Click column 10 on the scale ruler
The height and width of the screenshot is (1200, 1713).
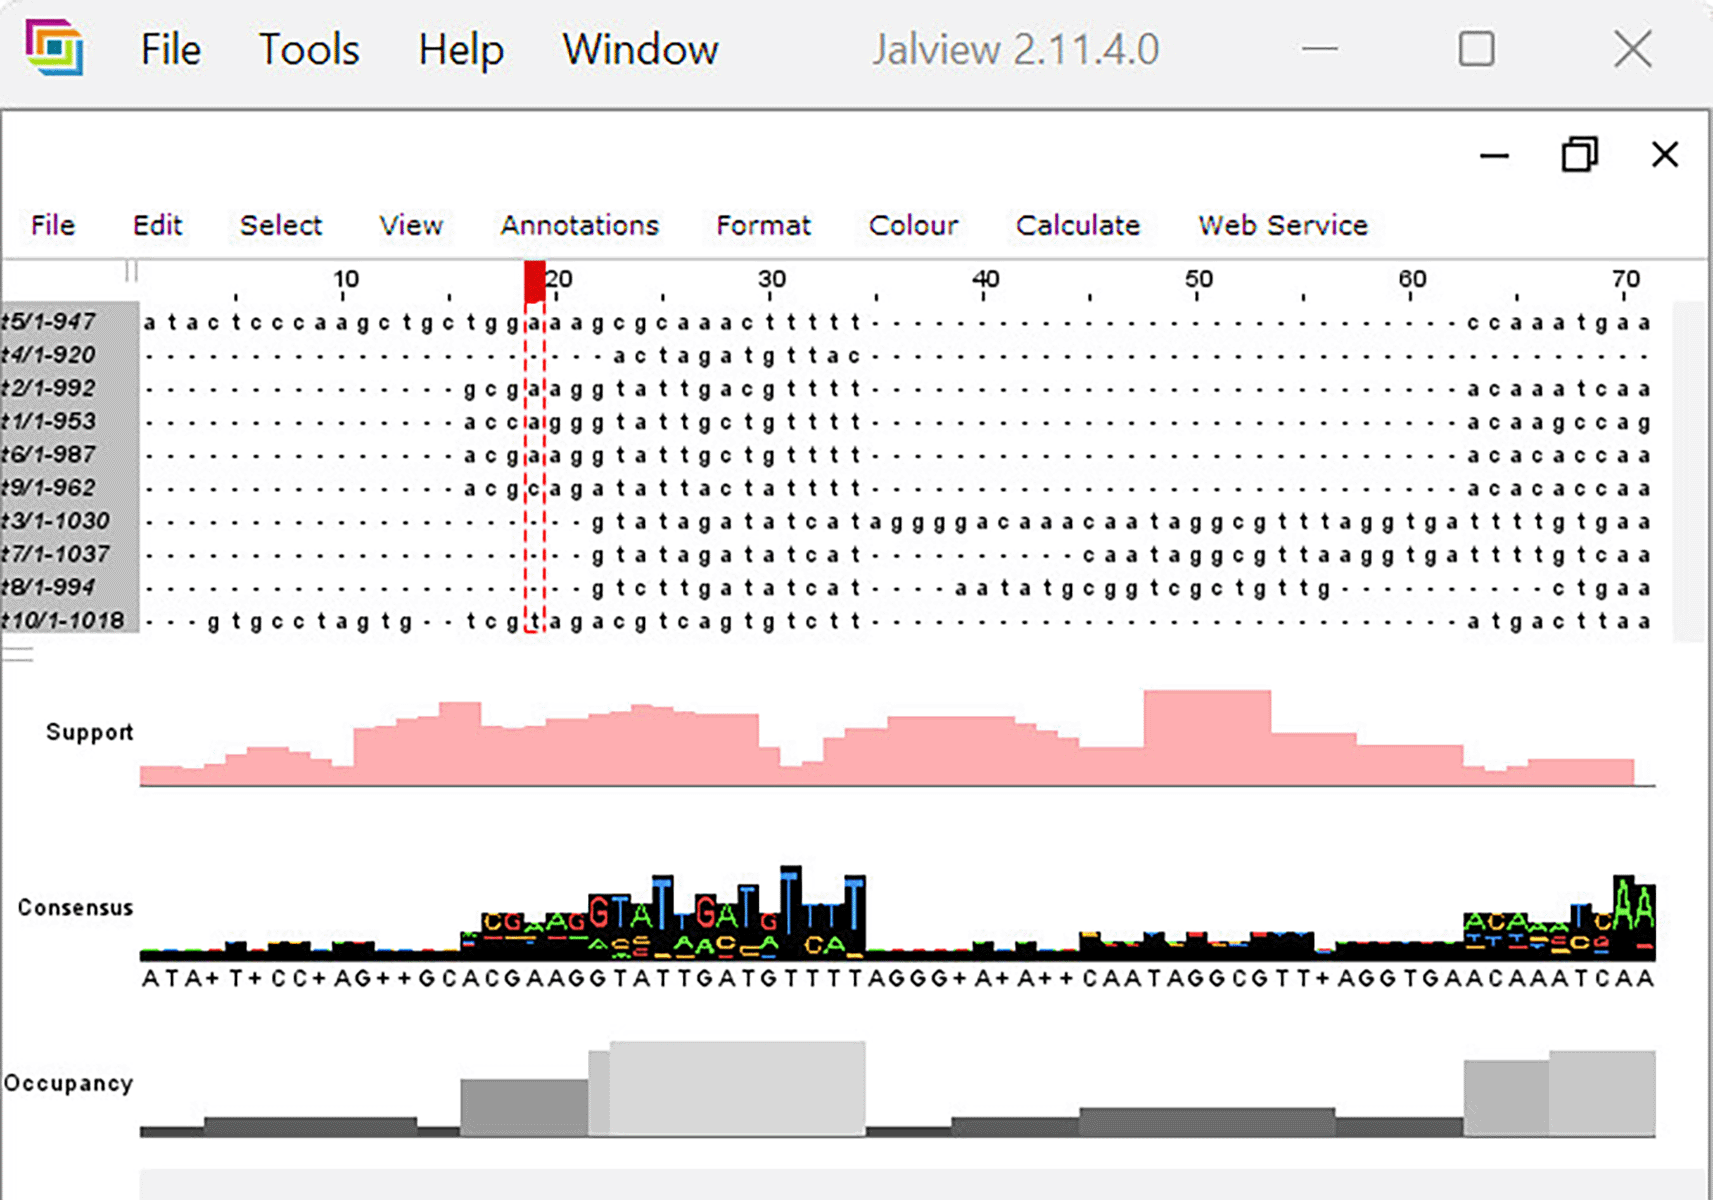(x=346, y=279)
